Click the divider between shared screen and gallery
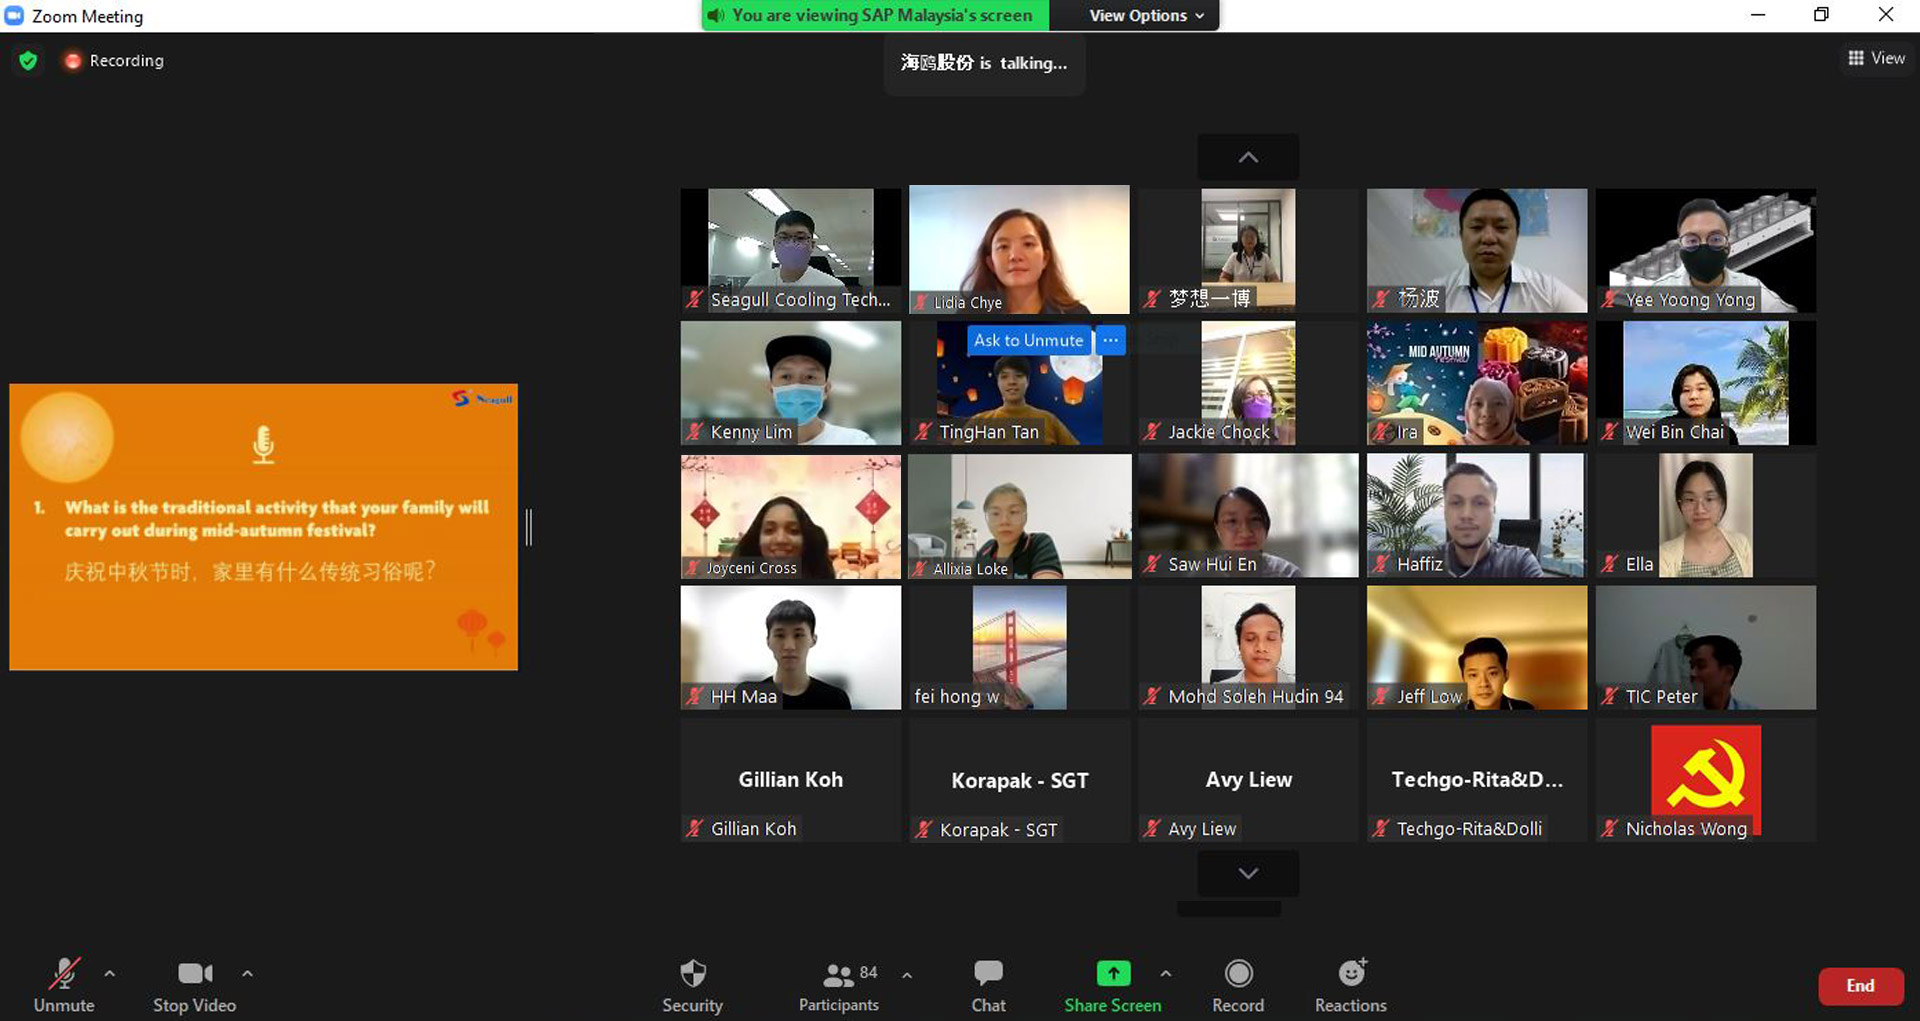Image resolution: width=1920 pixels, height=1021 pixels. 529,527
